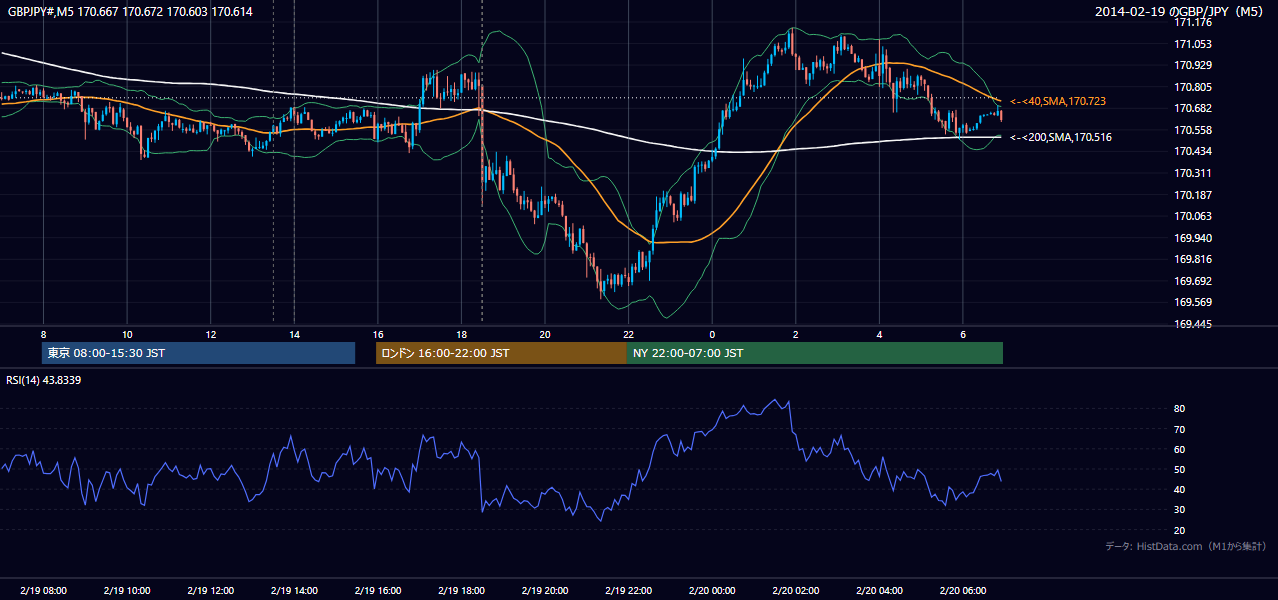Click the 2/19 10:00 time label
1278x600 pixels.
[x=127, y=590]
